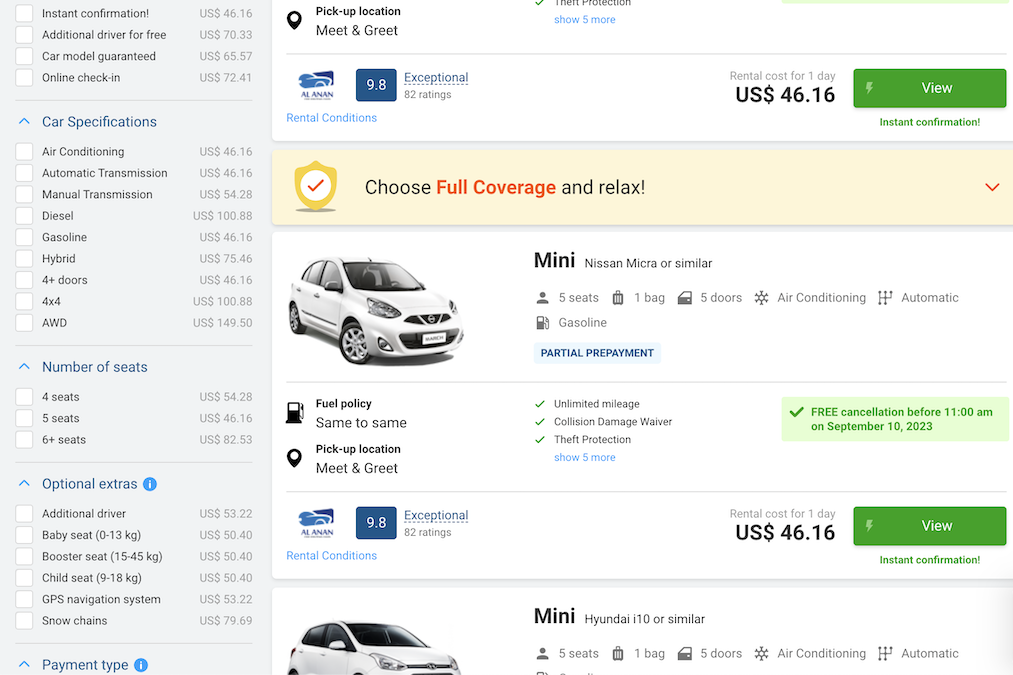The image size is (1013, 675).
Task: Click the PARTIAL PREPAYMENT badge
Action: [597, 353]
